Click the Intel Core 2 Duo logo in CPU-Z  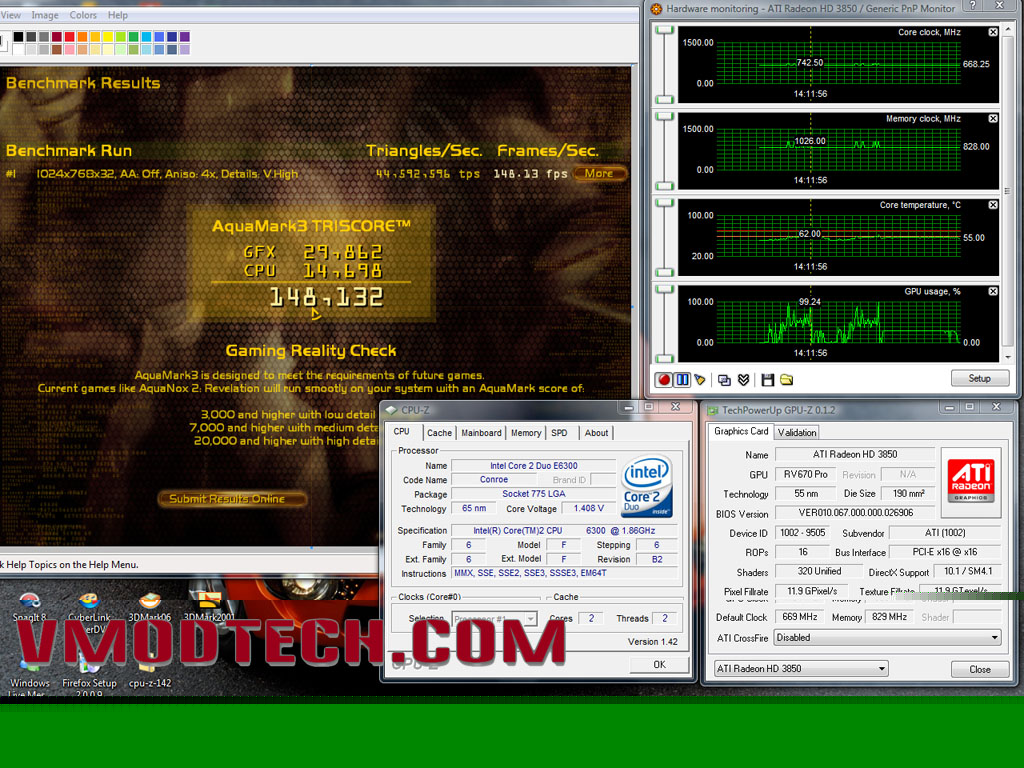(647, 486)
